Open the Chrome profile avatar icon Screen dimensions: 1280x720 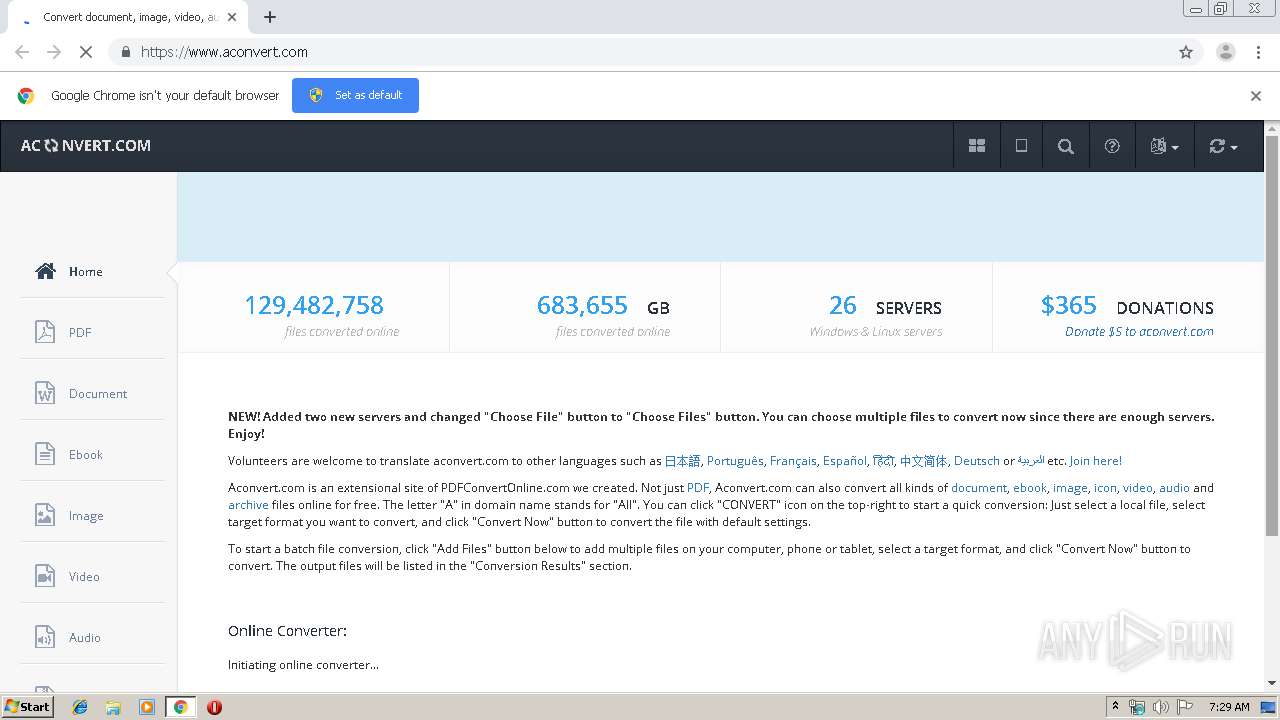[1226, 52]
